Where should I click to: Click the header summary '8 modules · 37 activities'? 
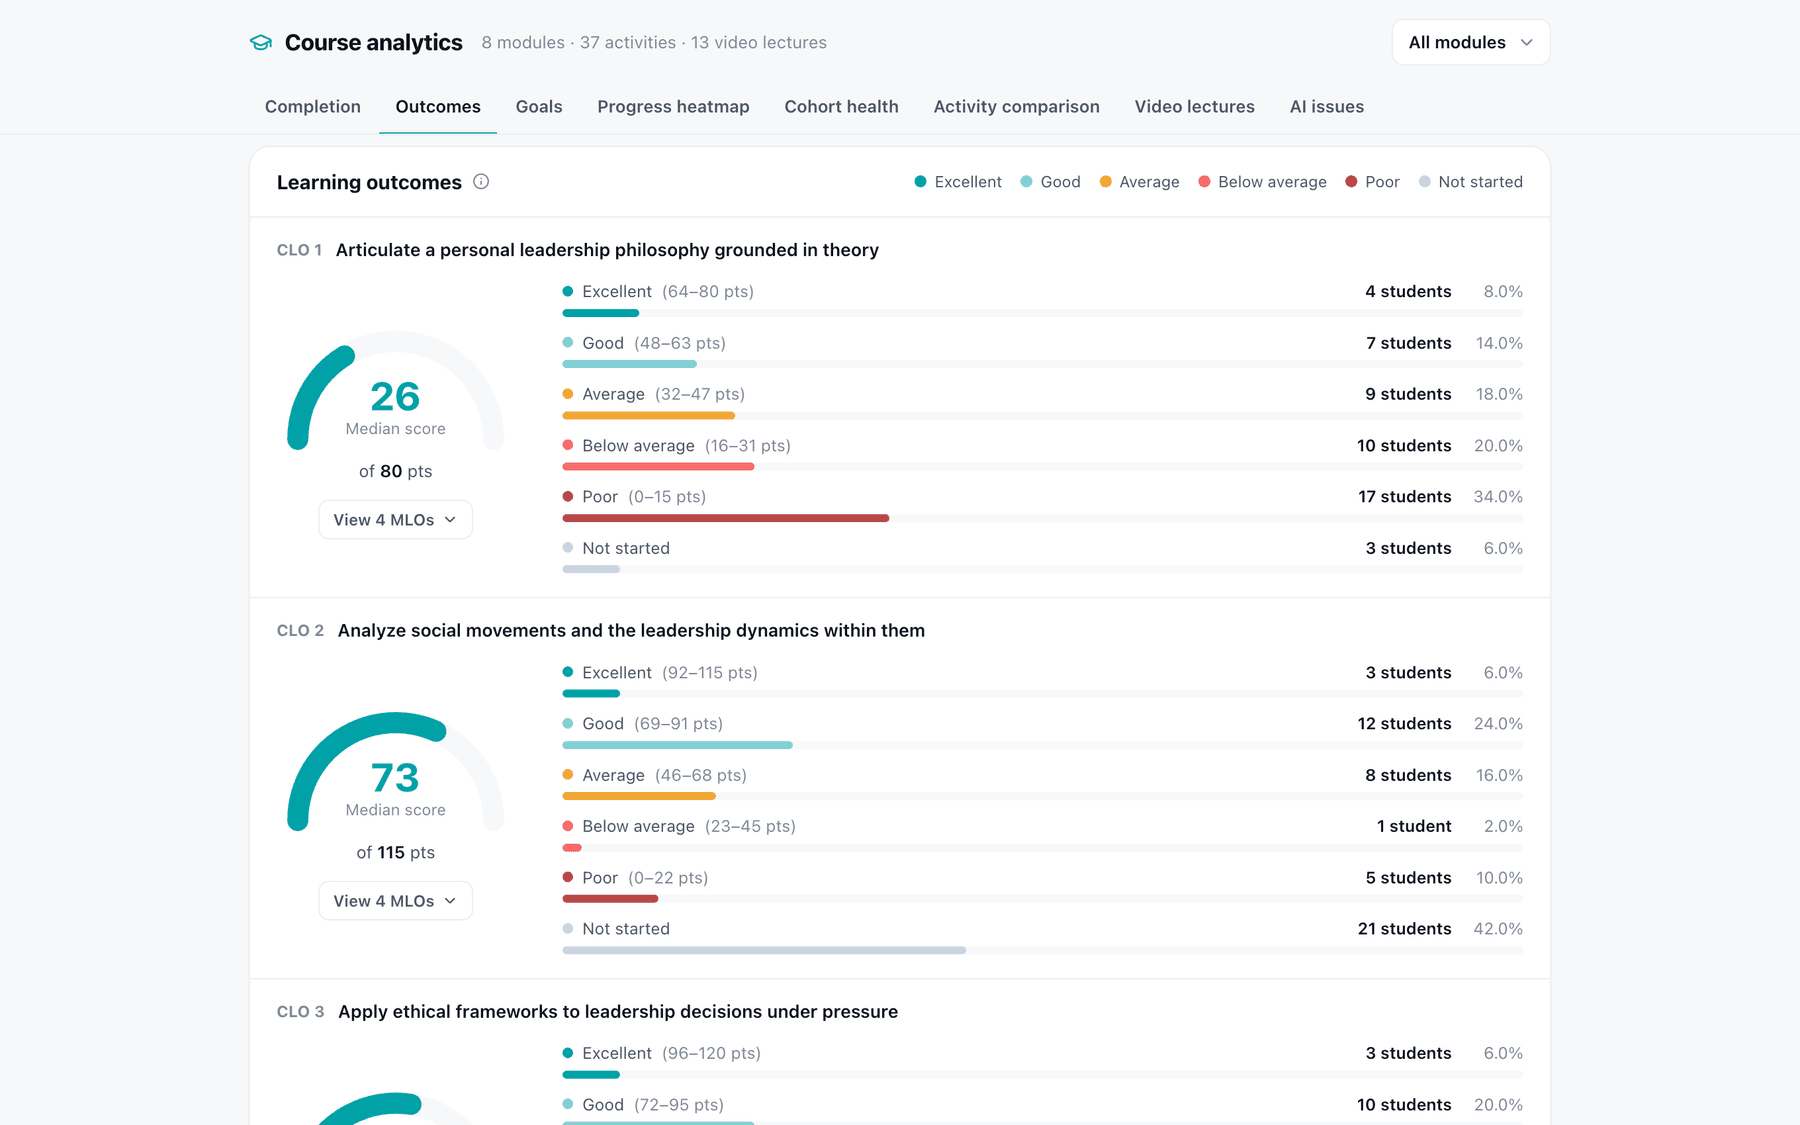coord(579,42)
